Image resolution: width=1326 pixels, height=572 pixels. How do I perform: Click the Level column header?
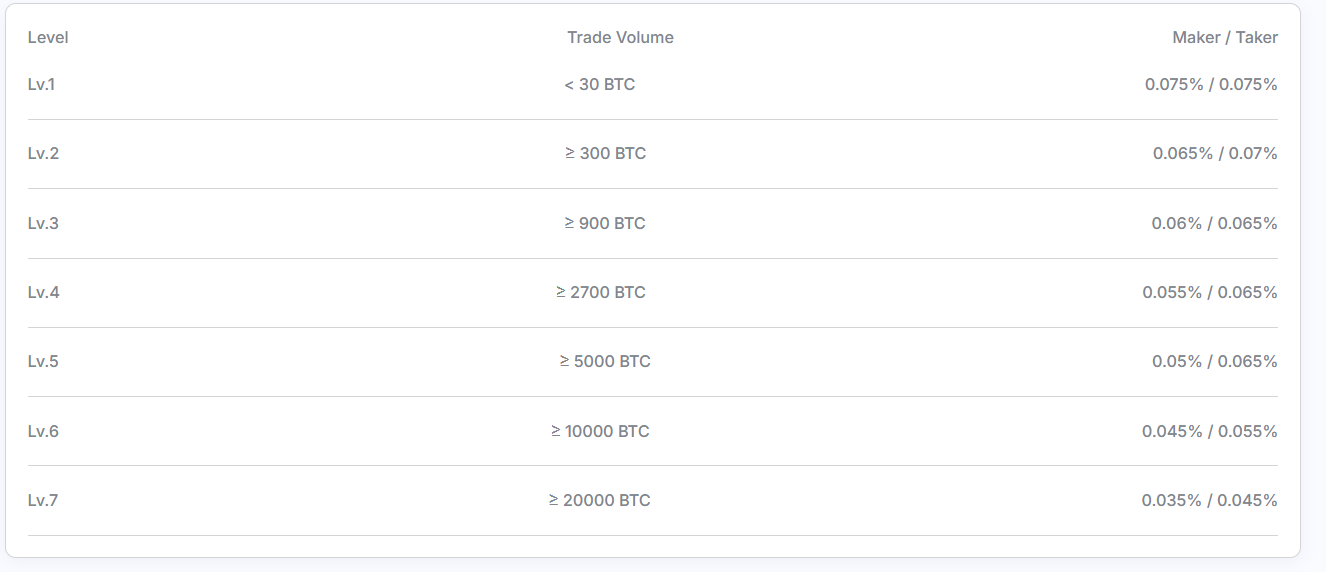click(48, 37)
